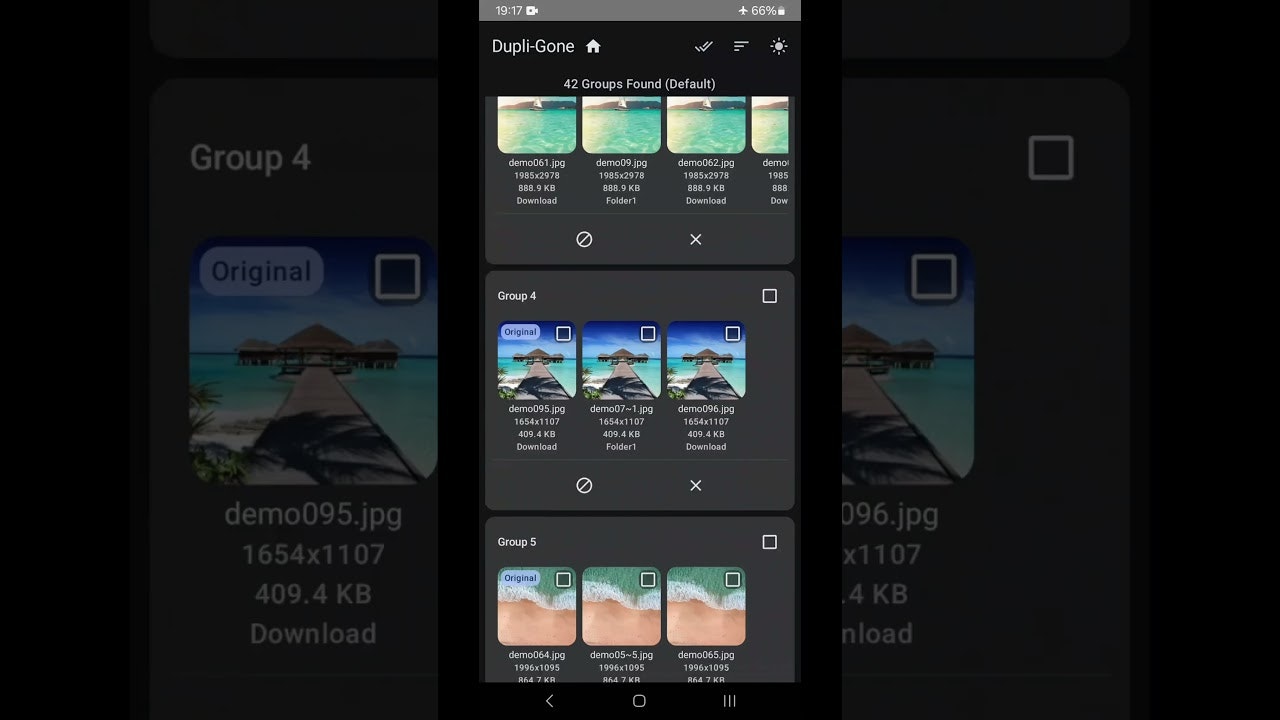Check the checkbox on the demo095.jpg thumbnail

(x=563, y=334)
